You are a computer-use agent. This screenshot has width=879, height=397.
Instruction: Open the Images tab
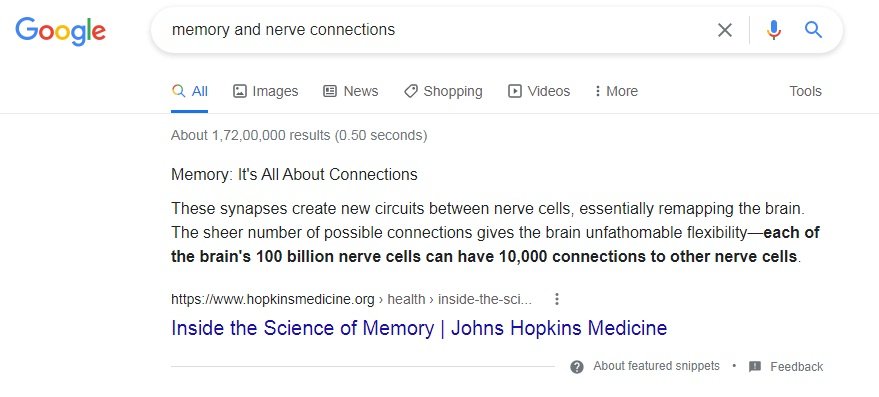(266, 91)
